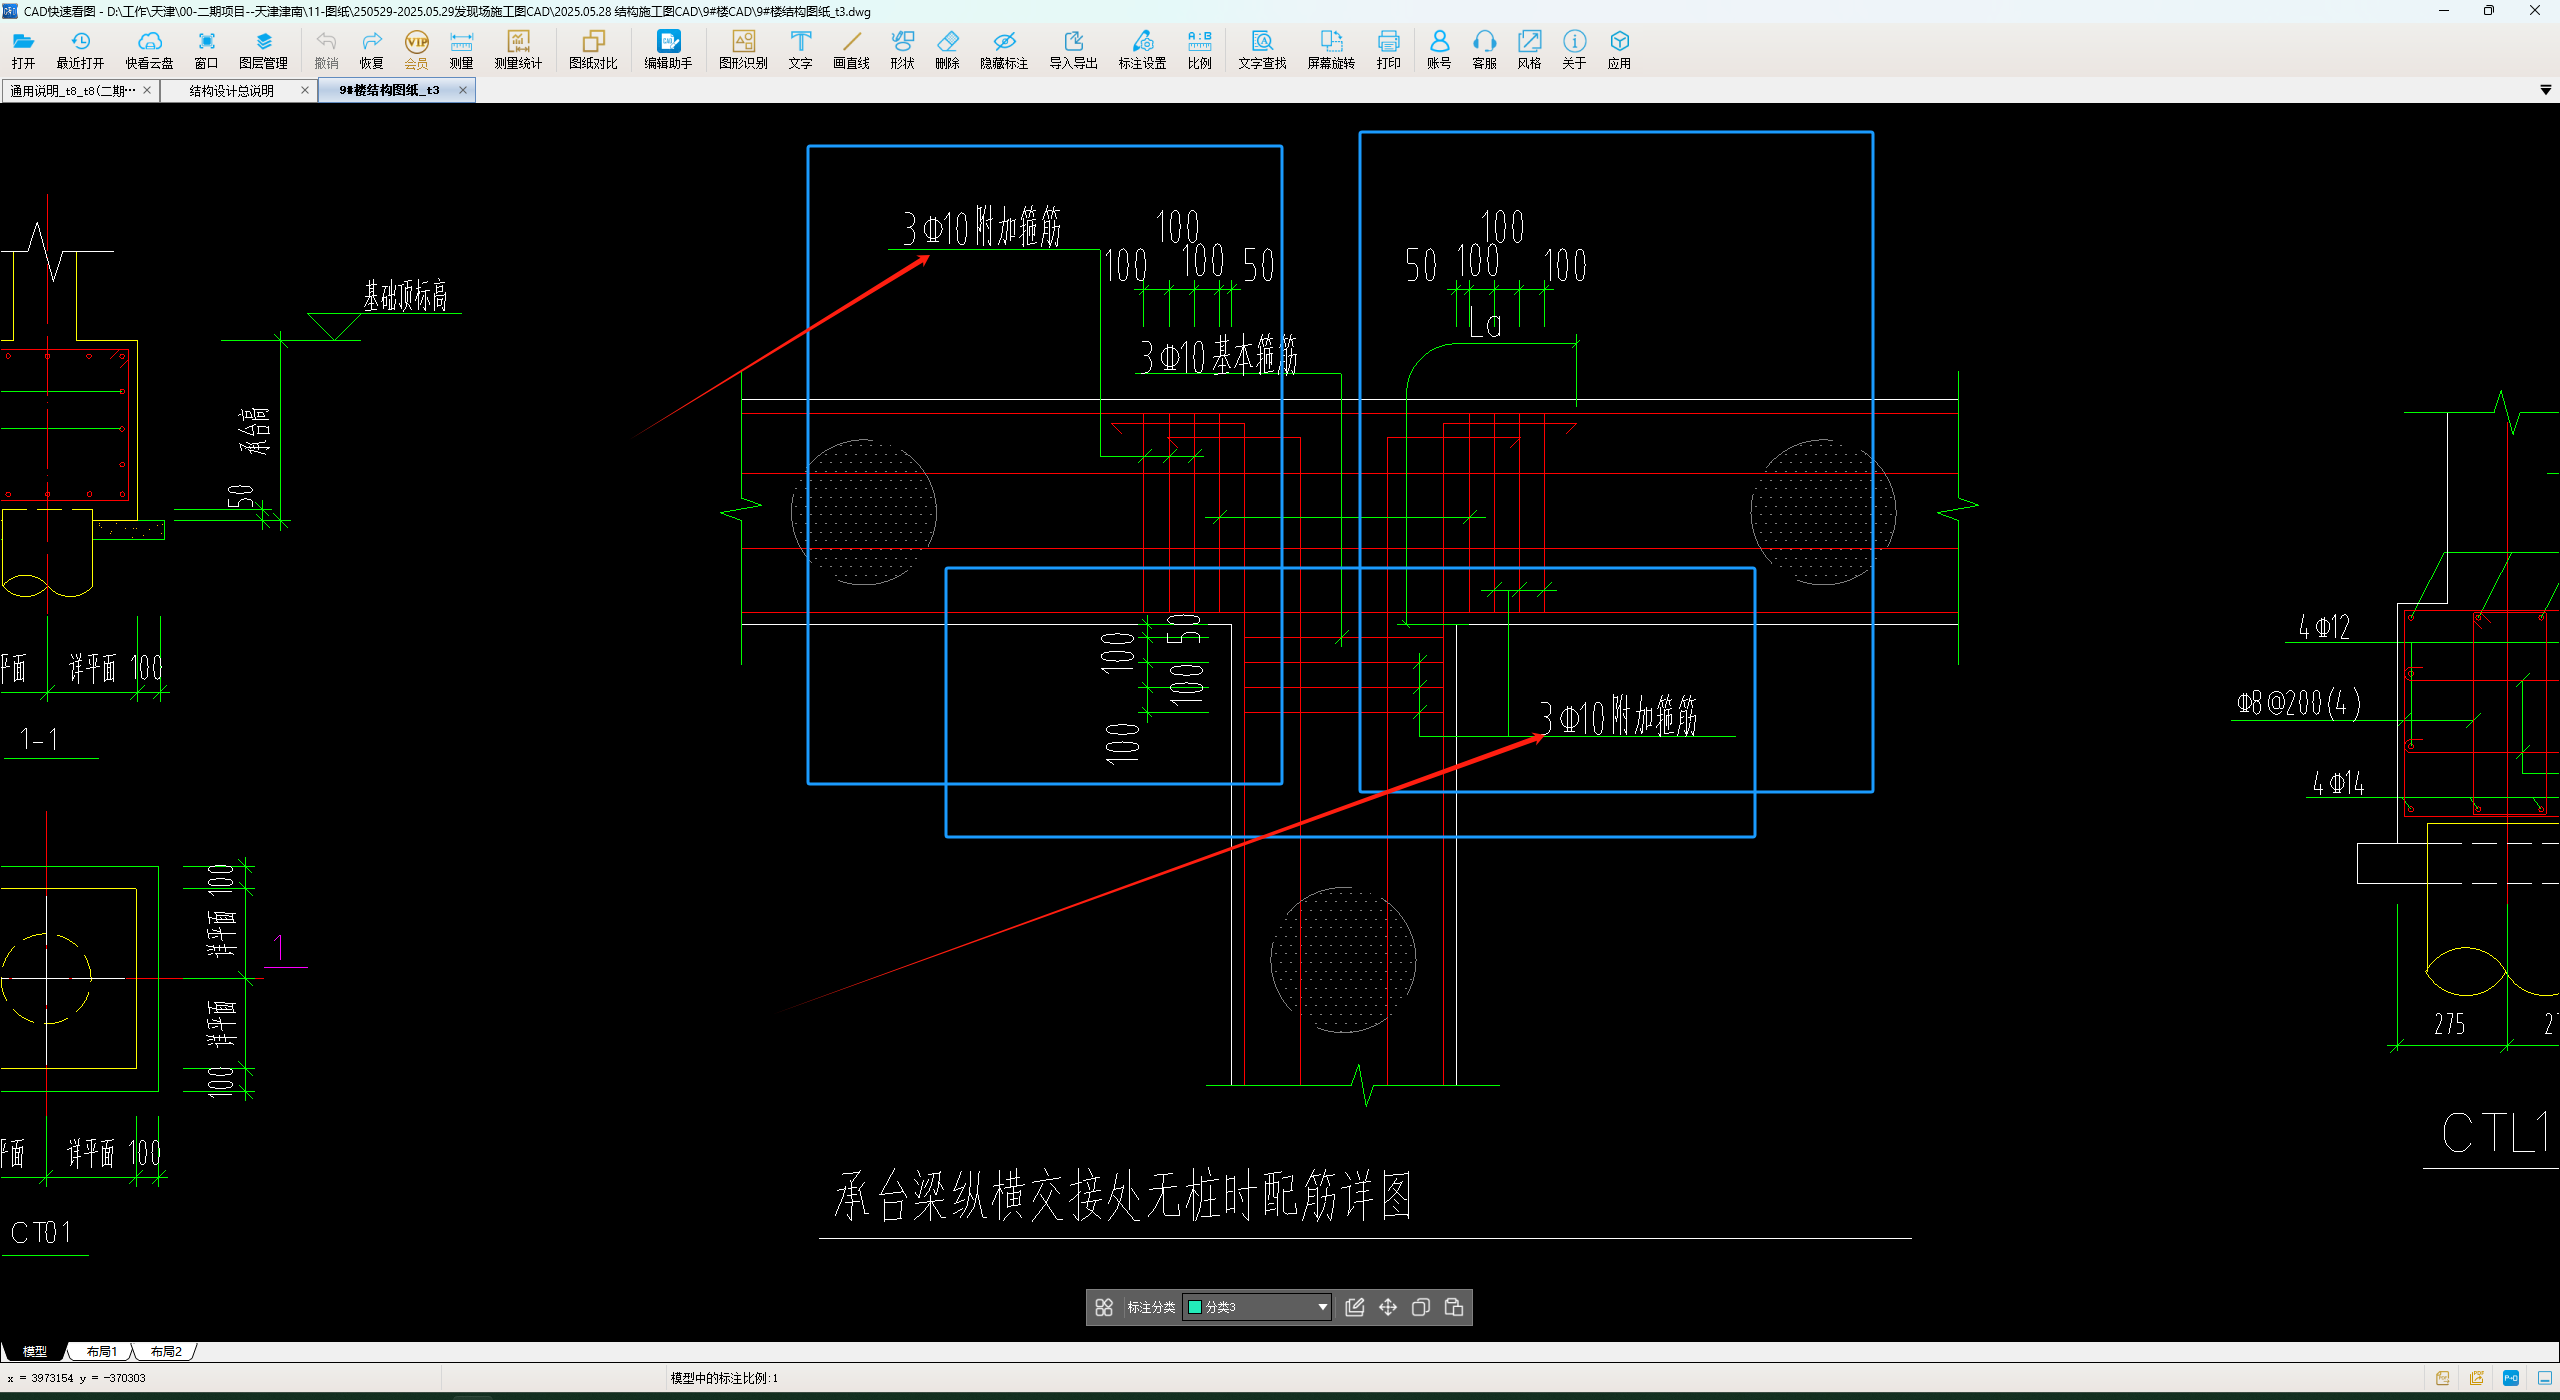Screen dimensions: 2560x1400
Task: Select 图形识别 shape recognition tool
Action: pyautogui.click(x=743, y=49)
